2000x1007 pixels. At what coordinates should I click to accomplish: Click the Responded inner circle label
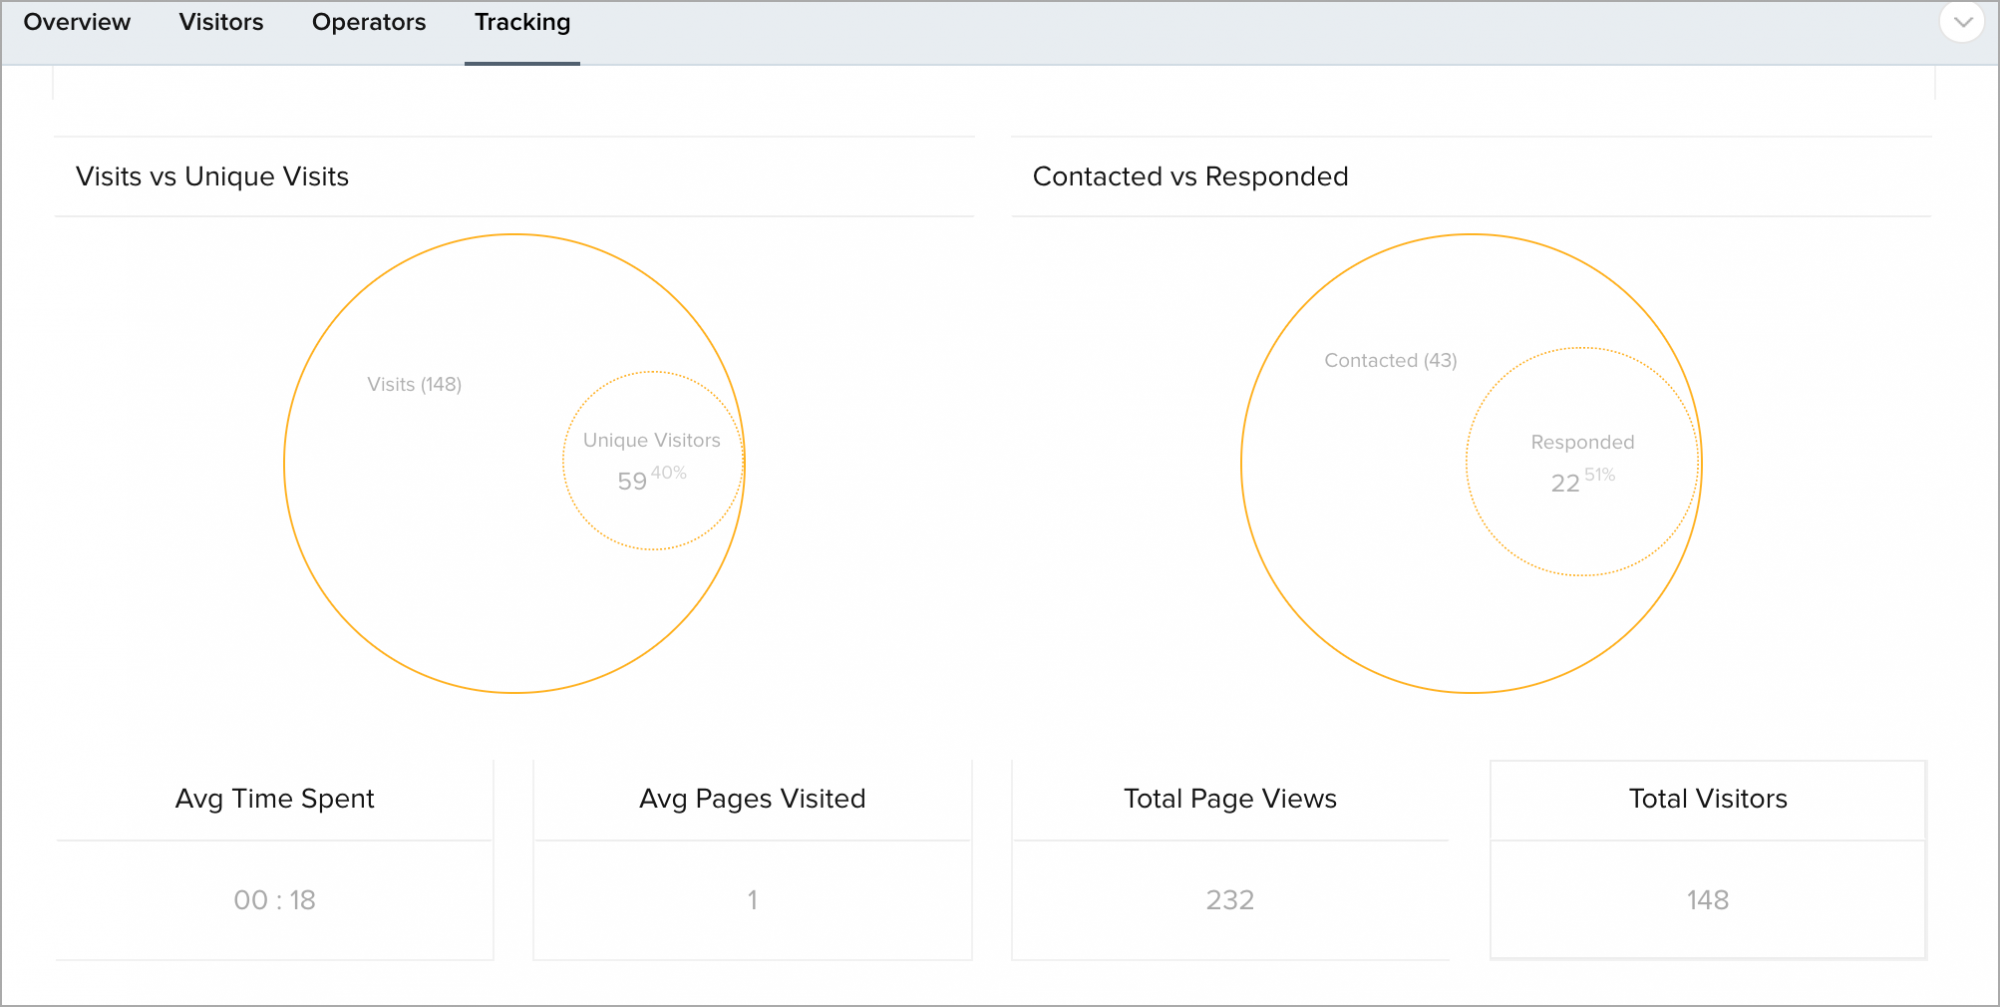pyautogui.click(x=1582, y=442)
